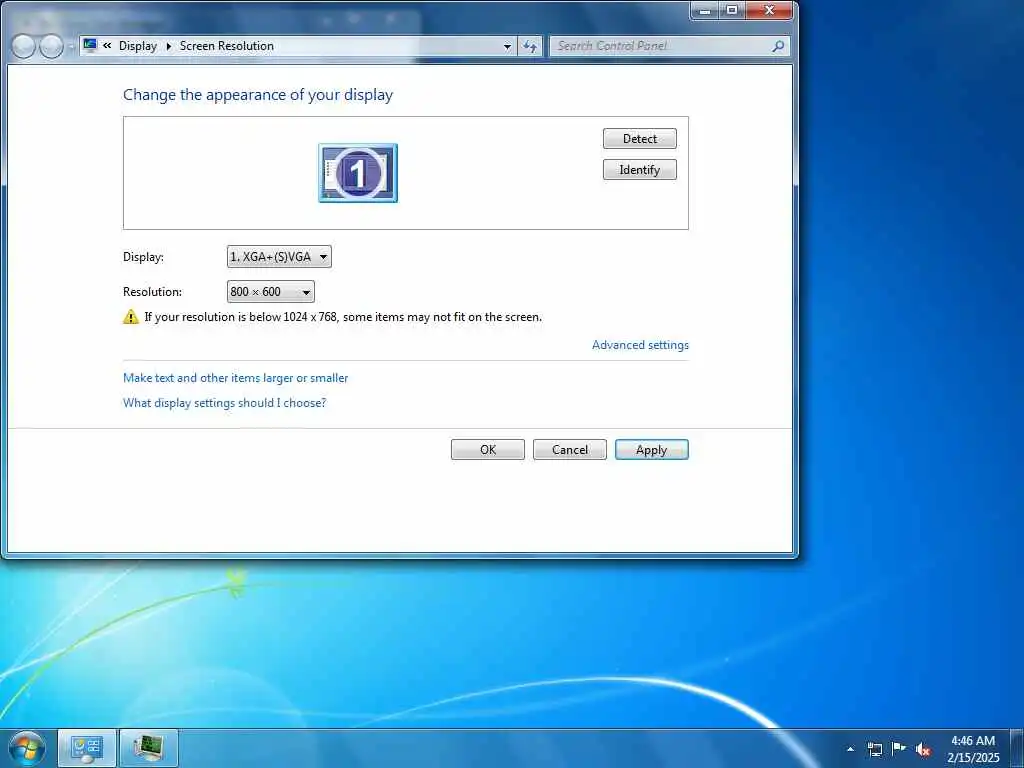Confirm changes with the OK button
The height and width of the screenshot is (768, 1024).
coord(488,450)
